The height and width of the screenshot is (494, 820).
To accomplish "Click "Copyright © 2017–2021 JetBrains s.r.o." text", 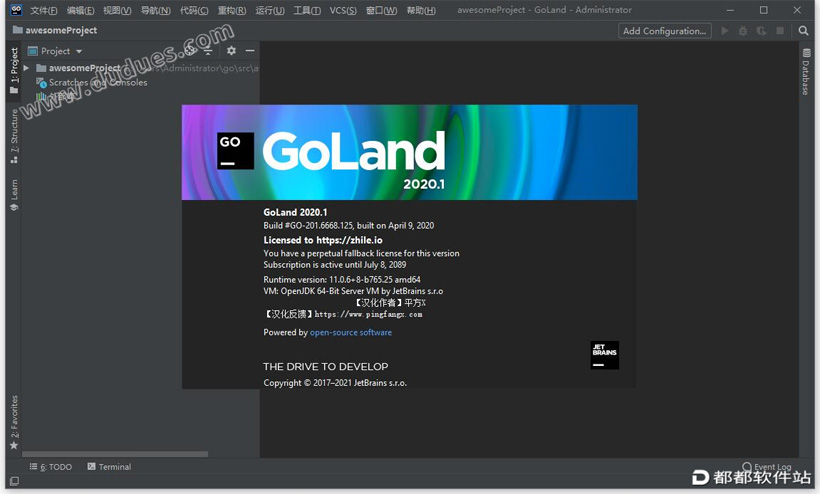I will pos(335,383).
